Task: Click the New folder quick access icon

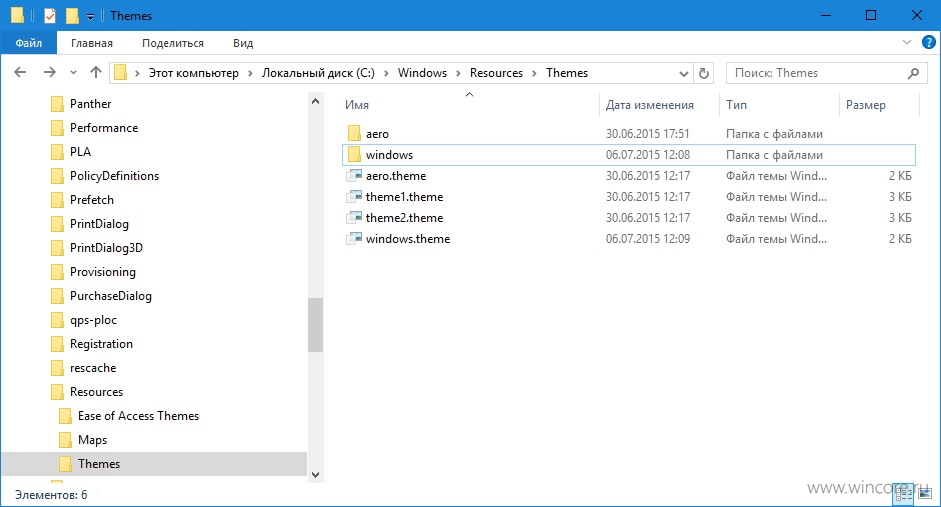Action: click(x=72, y=16)
